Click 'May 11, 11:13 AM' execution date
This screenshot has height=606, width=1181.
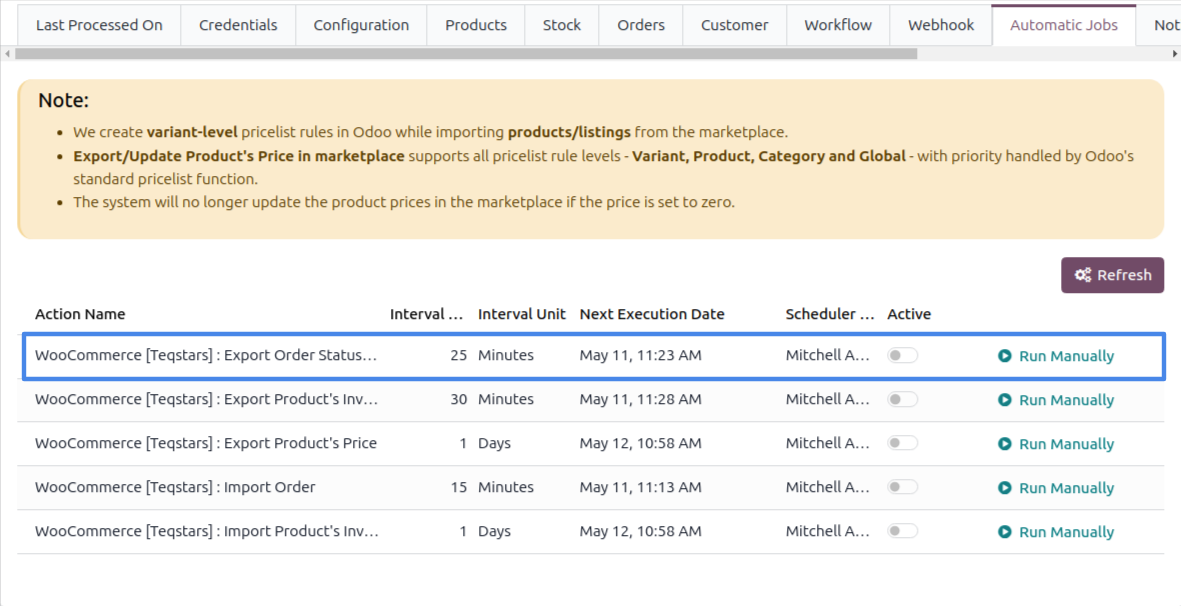pyautogui.click(x=640, y=487)
